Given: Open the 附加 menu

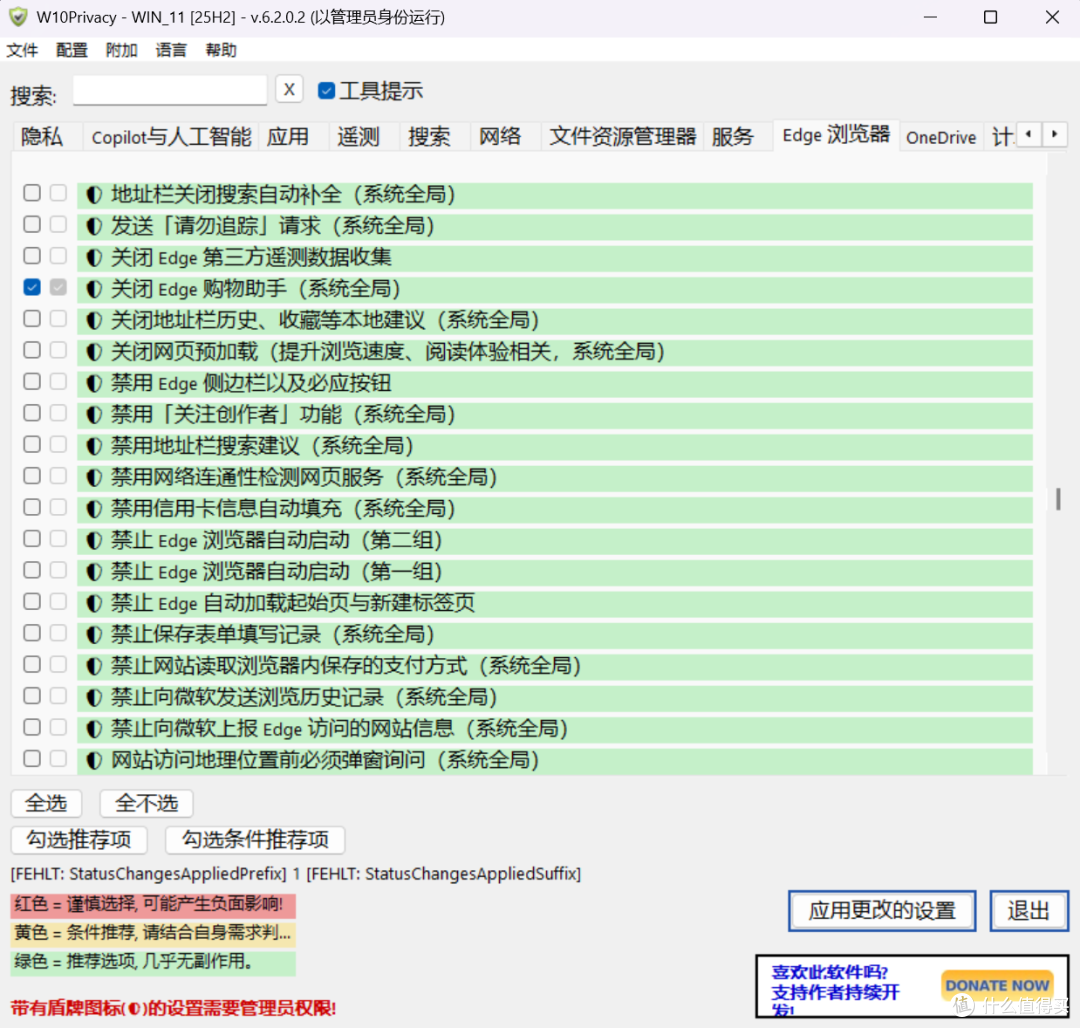Looking at the screenshot, I should click(x=122, y=50).
